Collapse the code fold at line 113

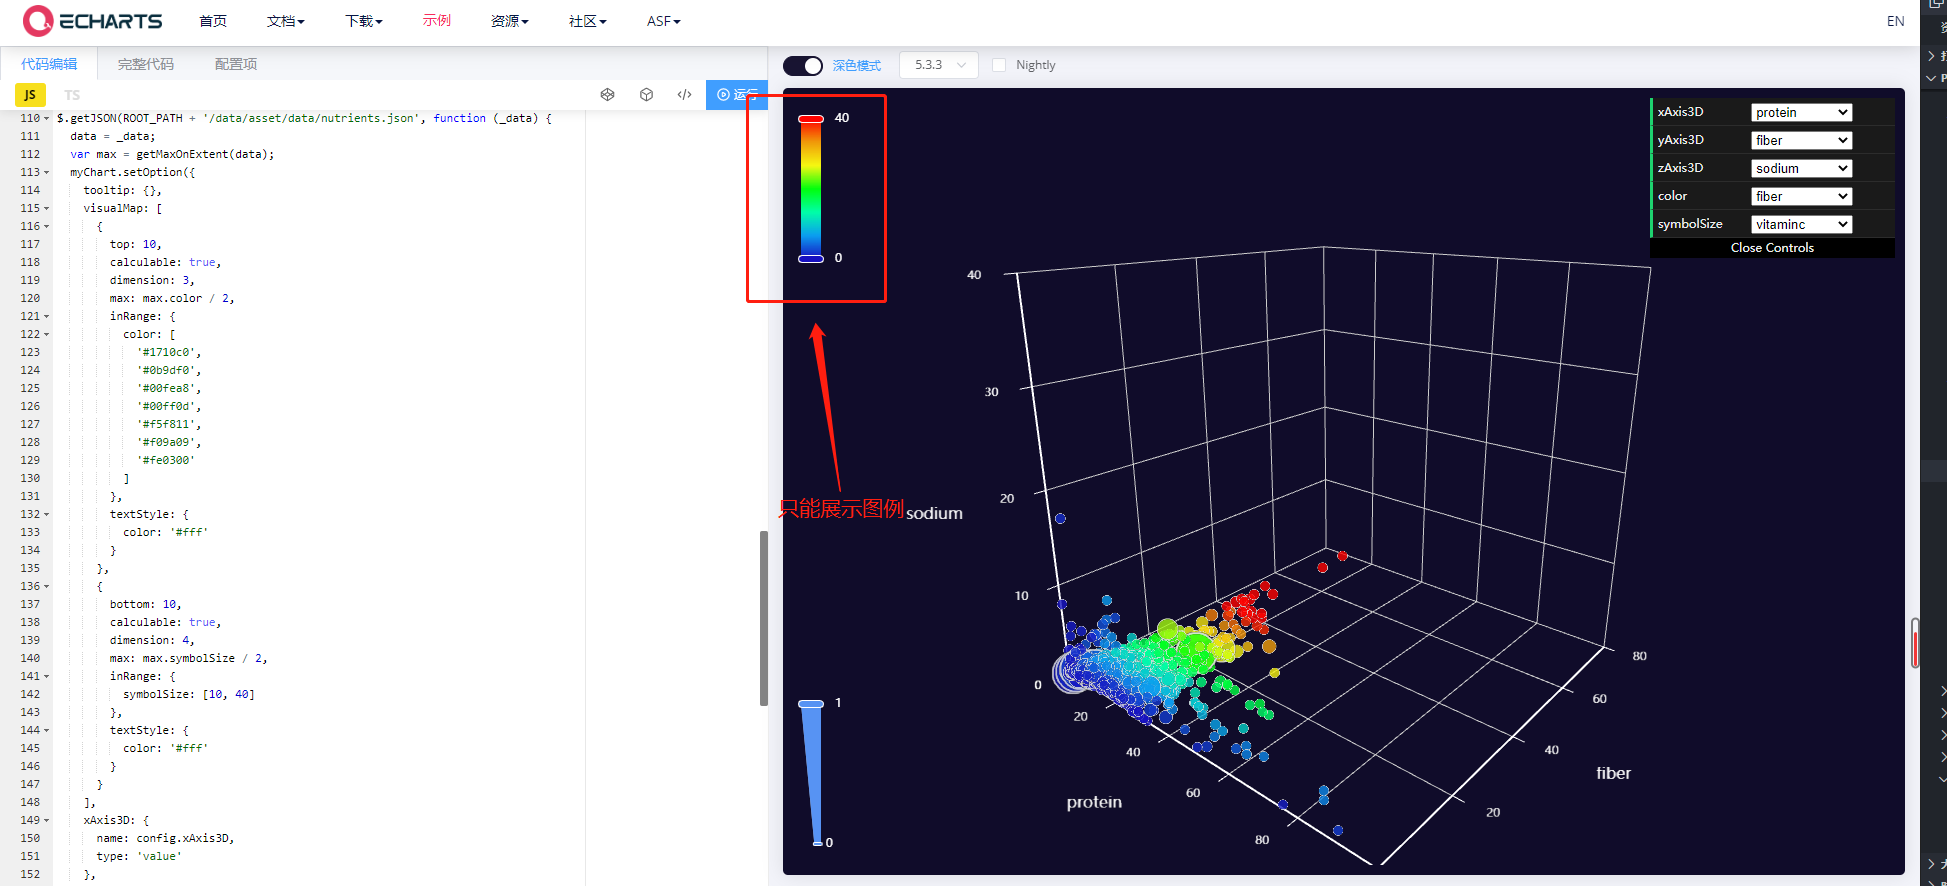pos(47,172)
